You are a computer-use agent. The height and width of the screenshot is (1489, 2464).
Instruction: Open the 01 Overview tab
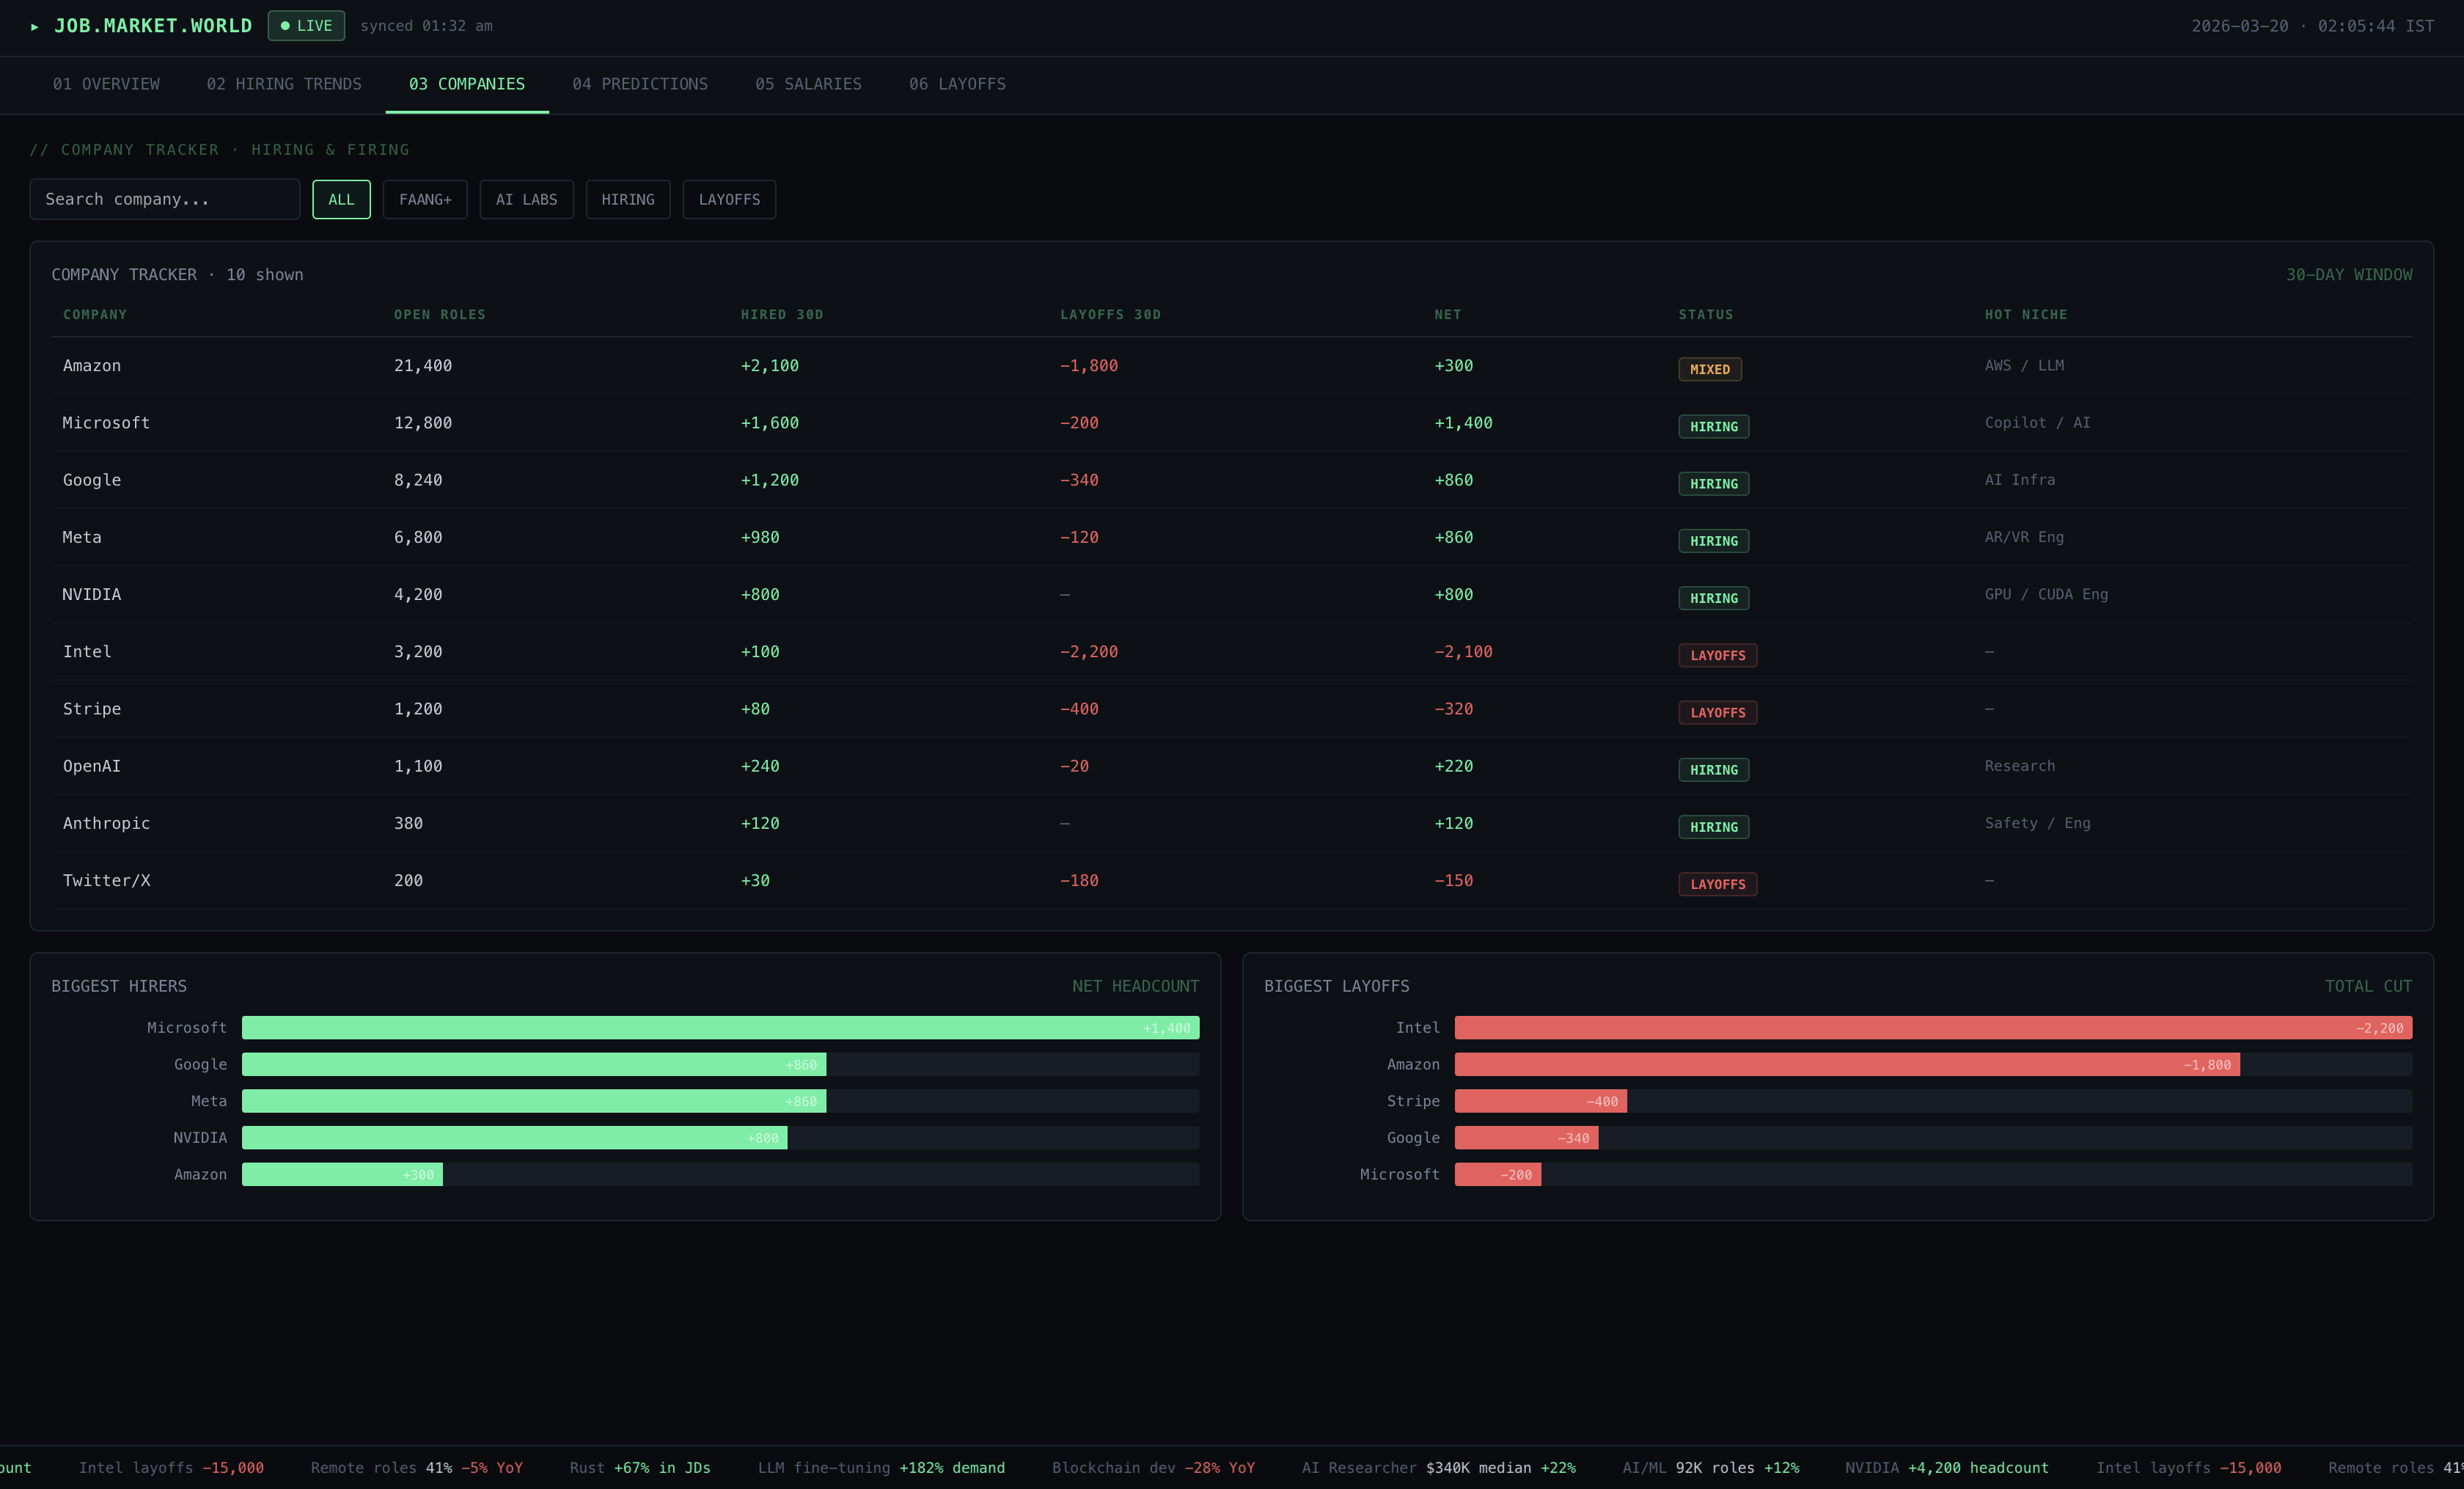click(106, 84)
